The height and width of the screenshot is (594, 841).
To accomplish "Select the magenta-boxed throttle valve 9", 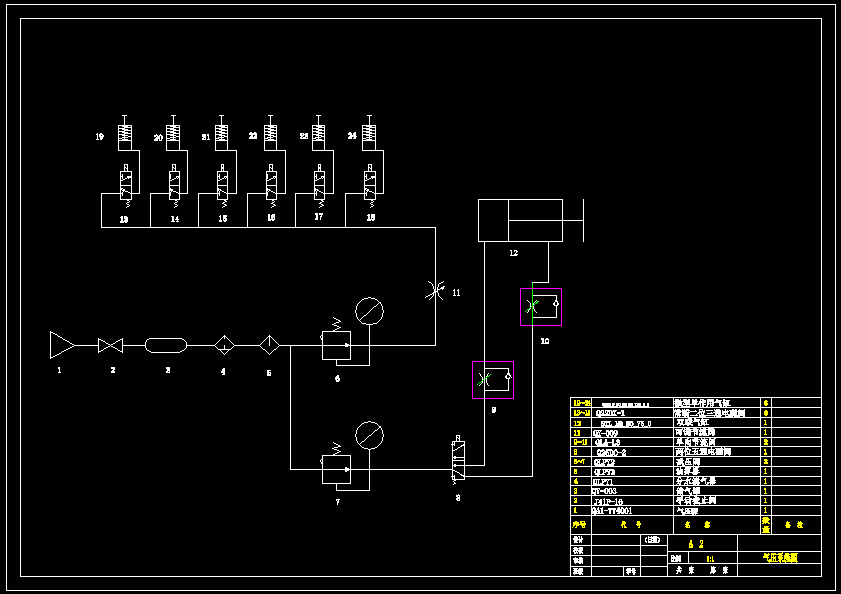I will 493,380.
